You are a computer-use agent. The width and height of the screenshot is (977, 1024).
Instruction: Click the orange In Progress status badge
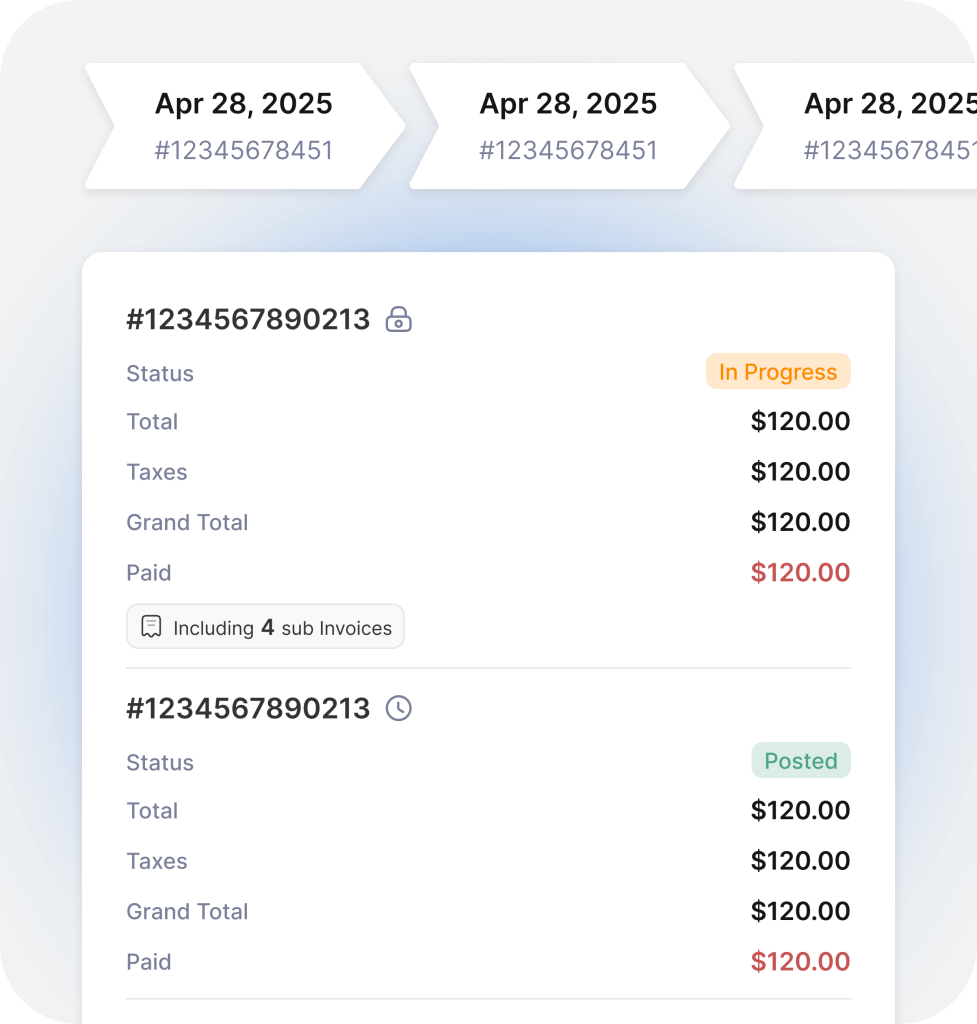click(778, 372)
